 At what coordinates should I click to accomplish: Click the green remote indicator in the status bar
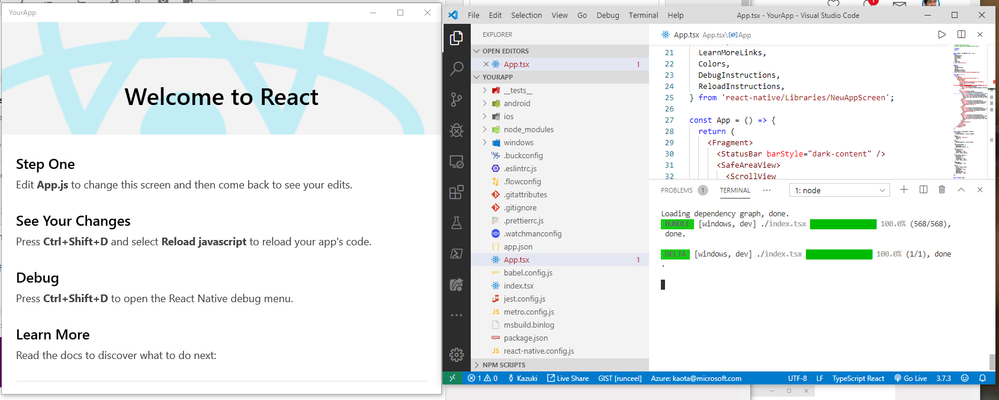[x=452, y=378]
